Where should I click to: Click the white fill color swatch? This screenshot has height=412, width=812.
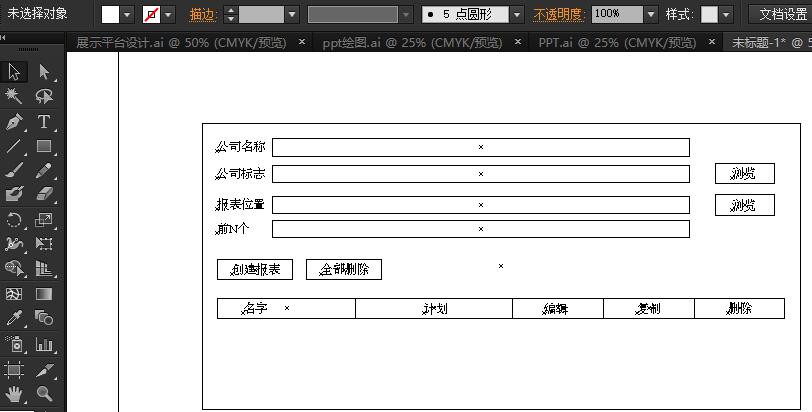[x=110, y=14]
